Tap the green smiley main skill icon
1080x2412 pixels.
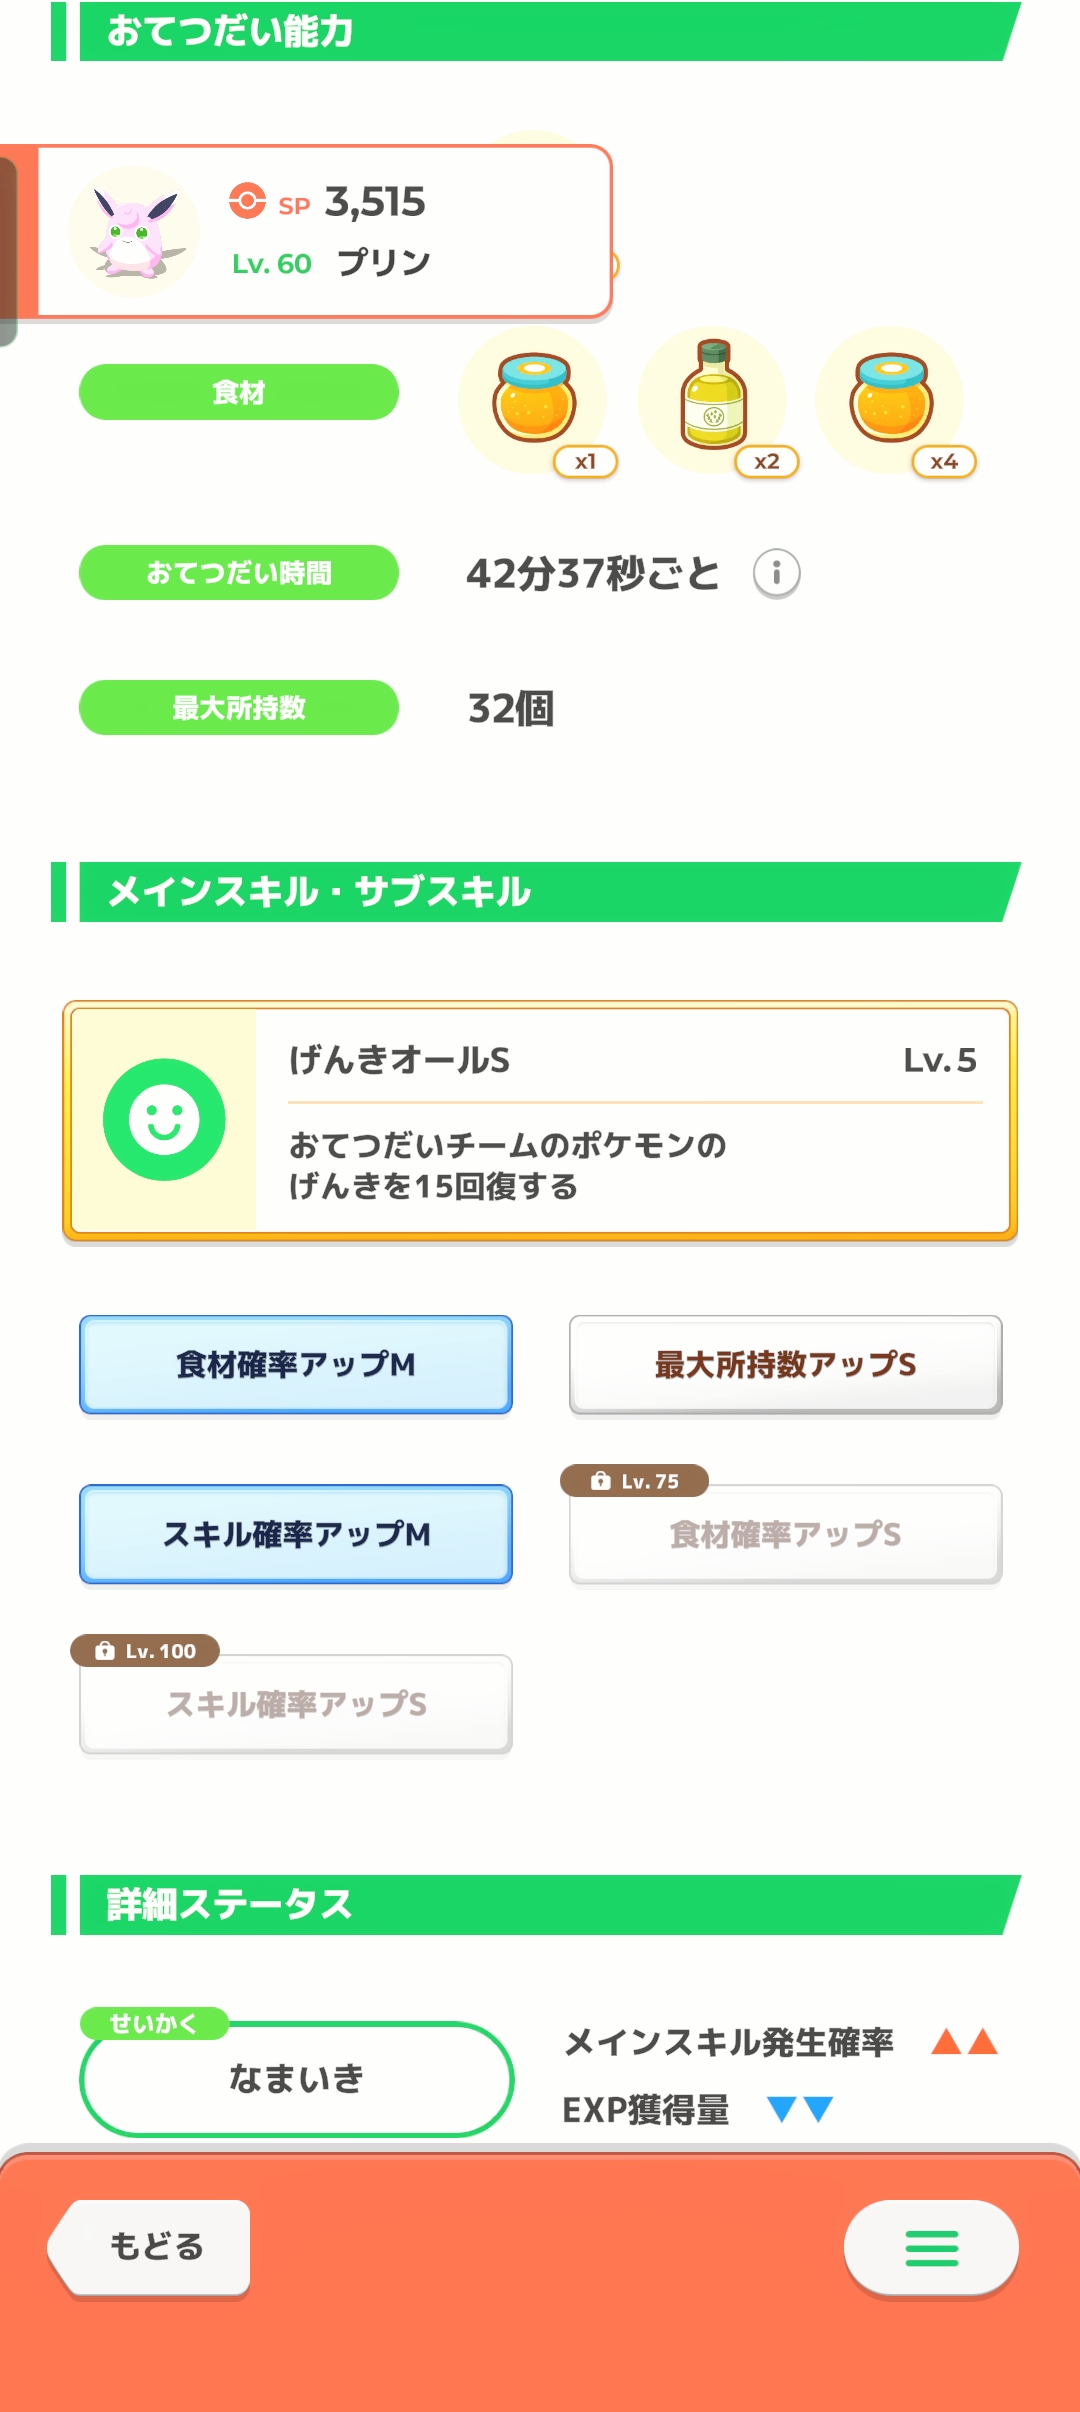point(164,1120)
